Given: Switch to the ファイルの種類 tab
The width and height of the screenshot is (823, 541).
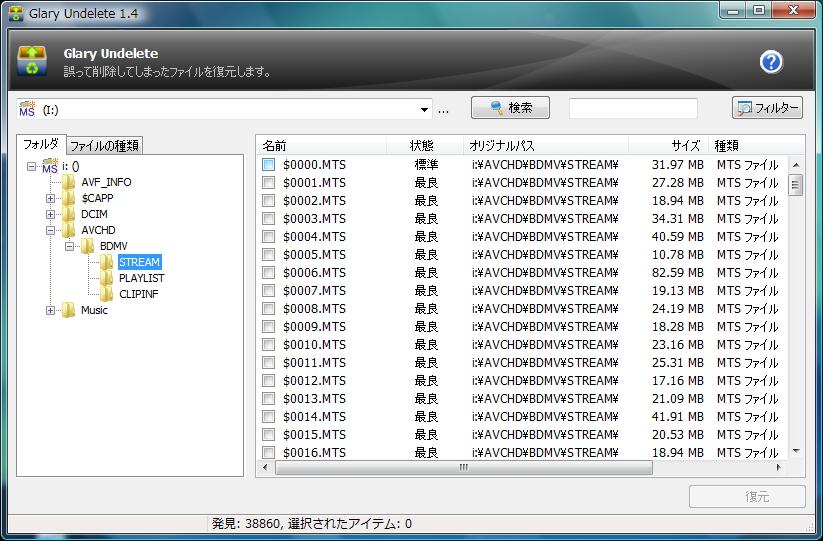Looking at the screenshot, I should [x=104, y=145].
